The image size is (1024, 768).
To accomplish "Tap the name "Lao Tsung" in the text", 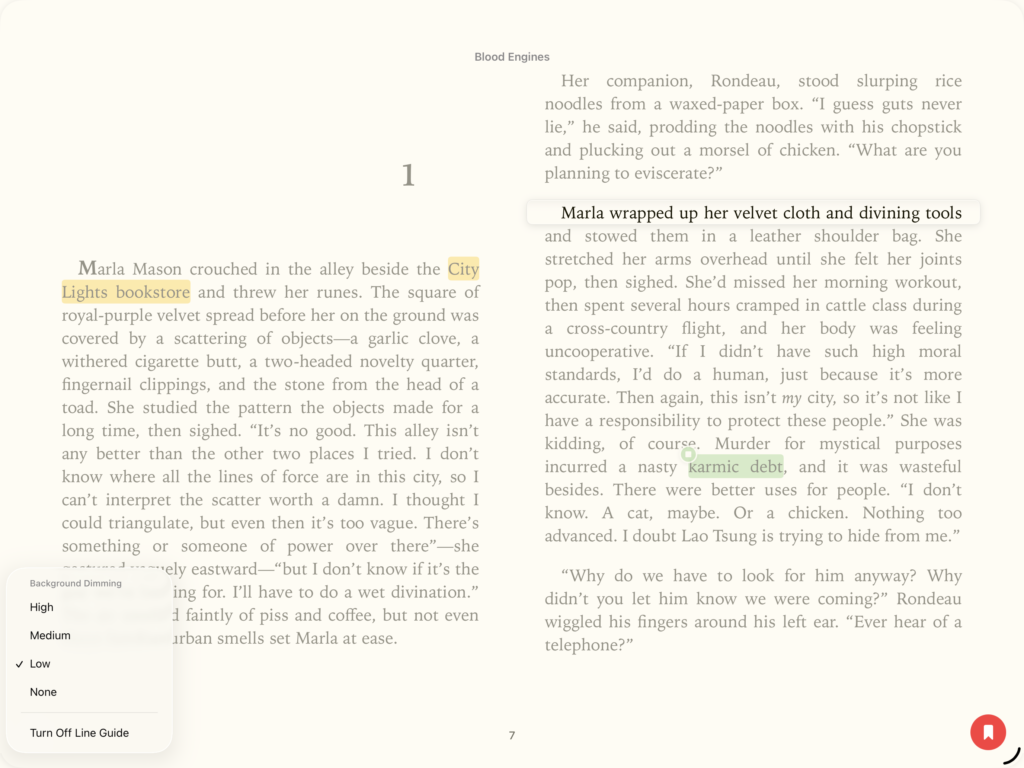I will pos(721,536).
